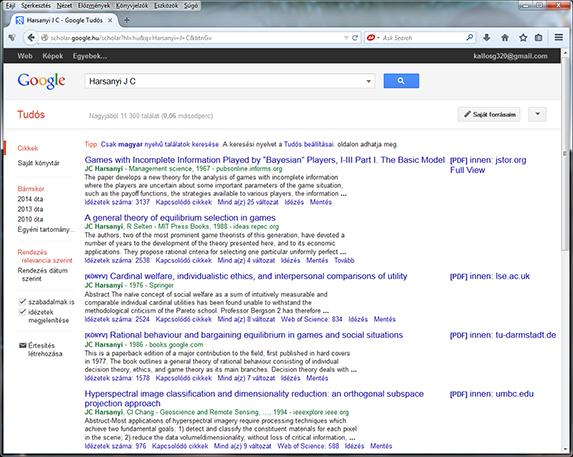This screenshot has width=573, height=457.
Task: Click the Saját forrásaim button
Action: click(x=489, y=114)
